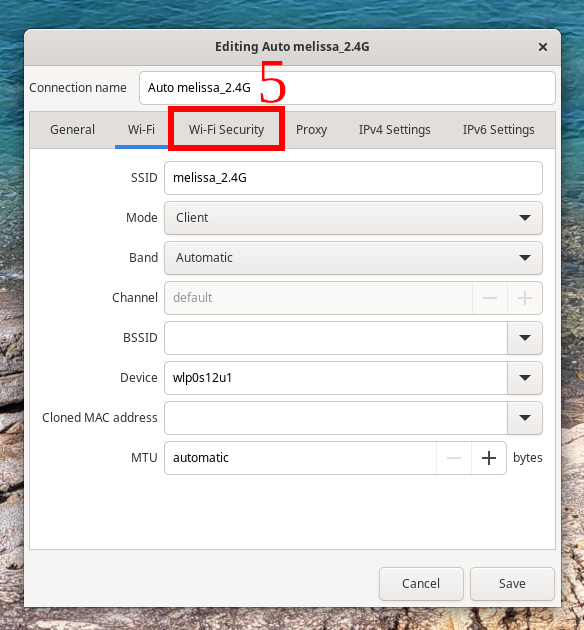Click the SSID text field
Screen dimensions: 584x630
353,178
